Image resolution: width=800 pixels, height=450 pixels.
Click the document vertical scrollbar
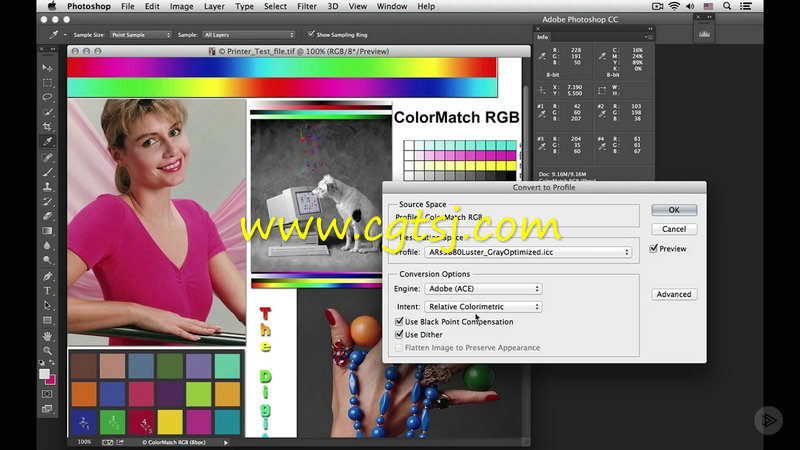(x=526, y=260)
